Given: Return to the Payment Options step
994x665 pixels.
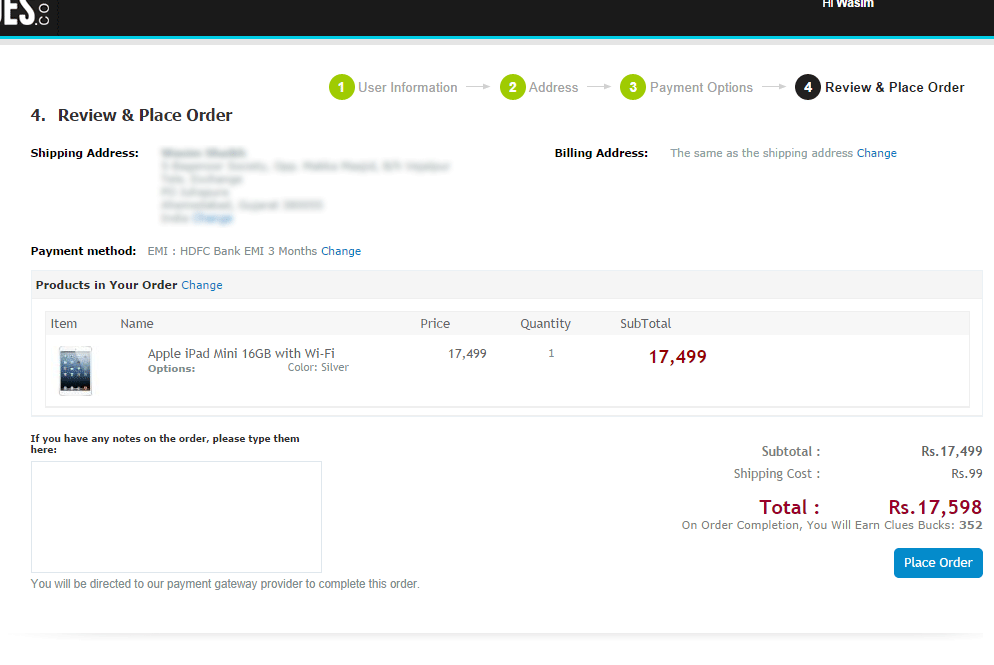Looking at the screenshot, I should pos(701,87).
